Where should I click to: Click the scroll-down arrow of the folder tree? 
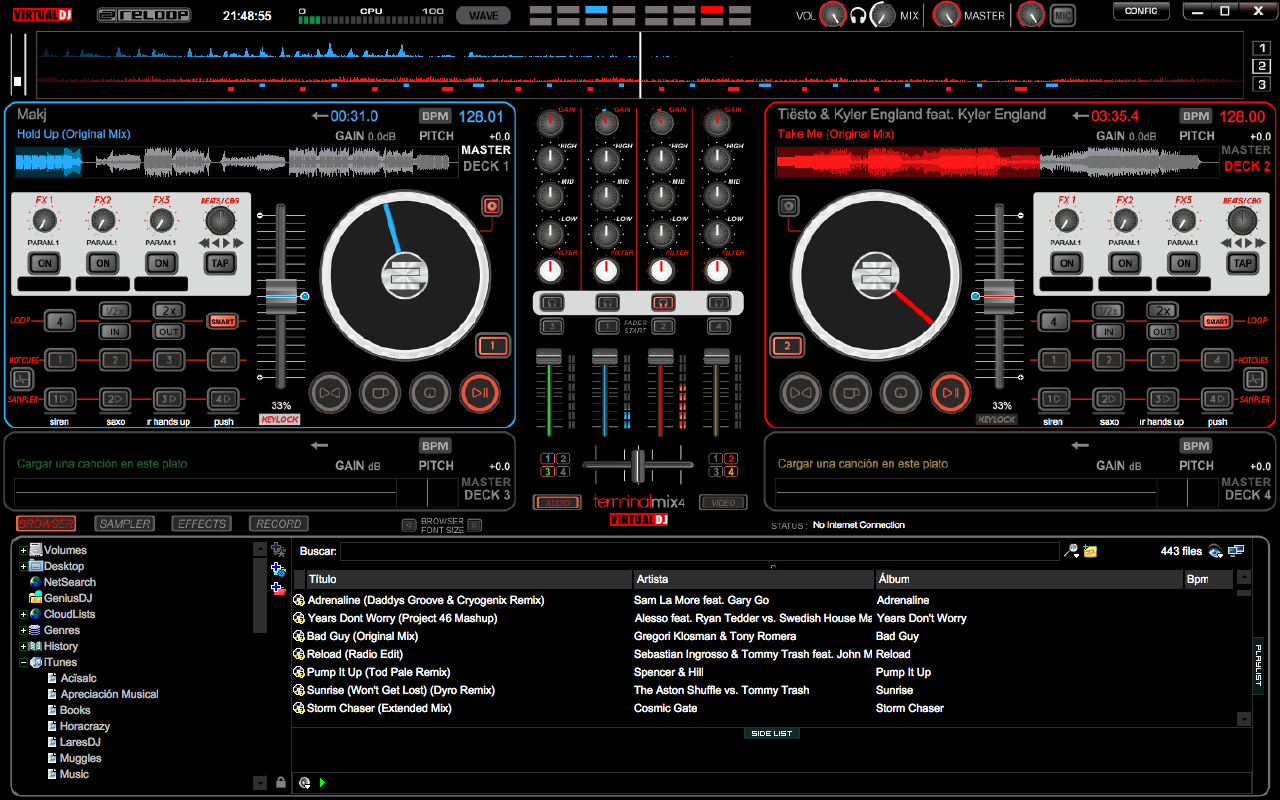click(260, 783)
